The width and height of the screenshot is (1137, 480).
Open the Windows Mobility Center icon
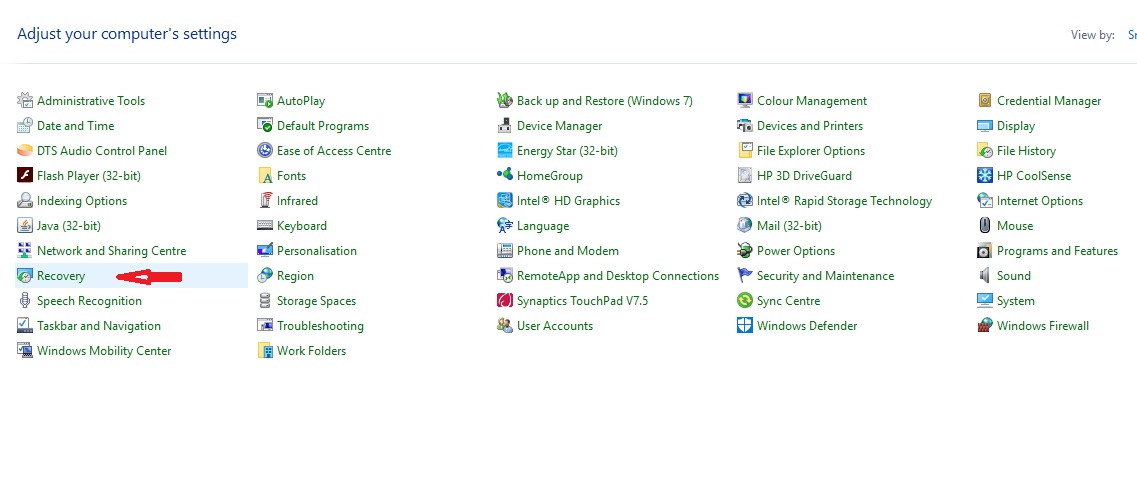click(x=25, y=351)
